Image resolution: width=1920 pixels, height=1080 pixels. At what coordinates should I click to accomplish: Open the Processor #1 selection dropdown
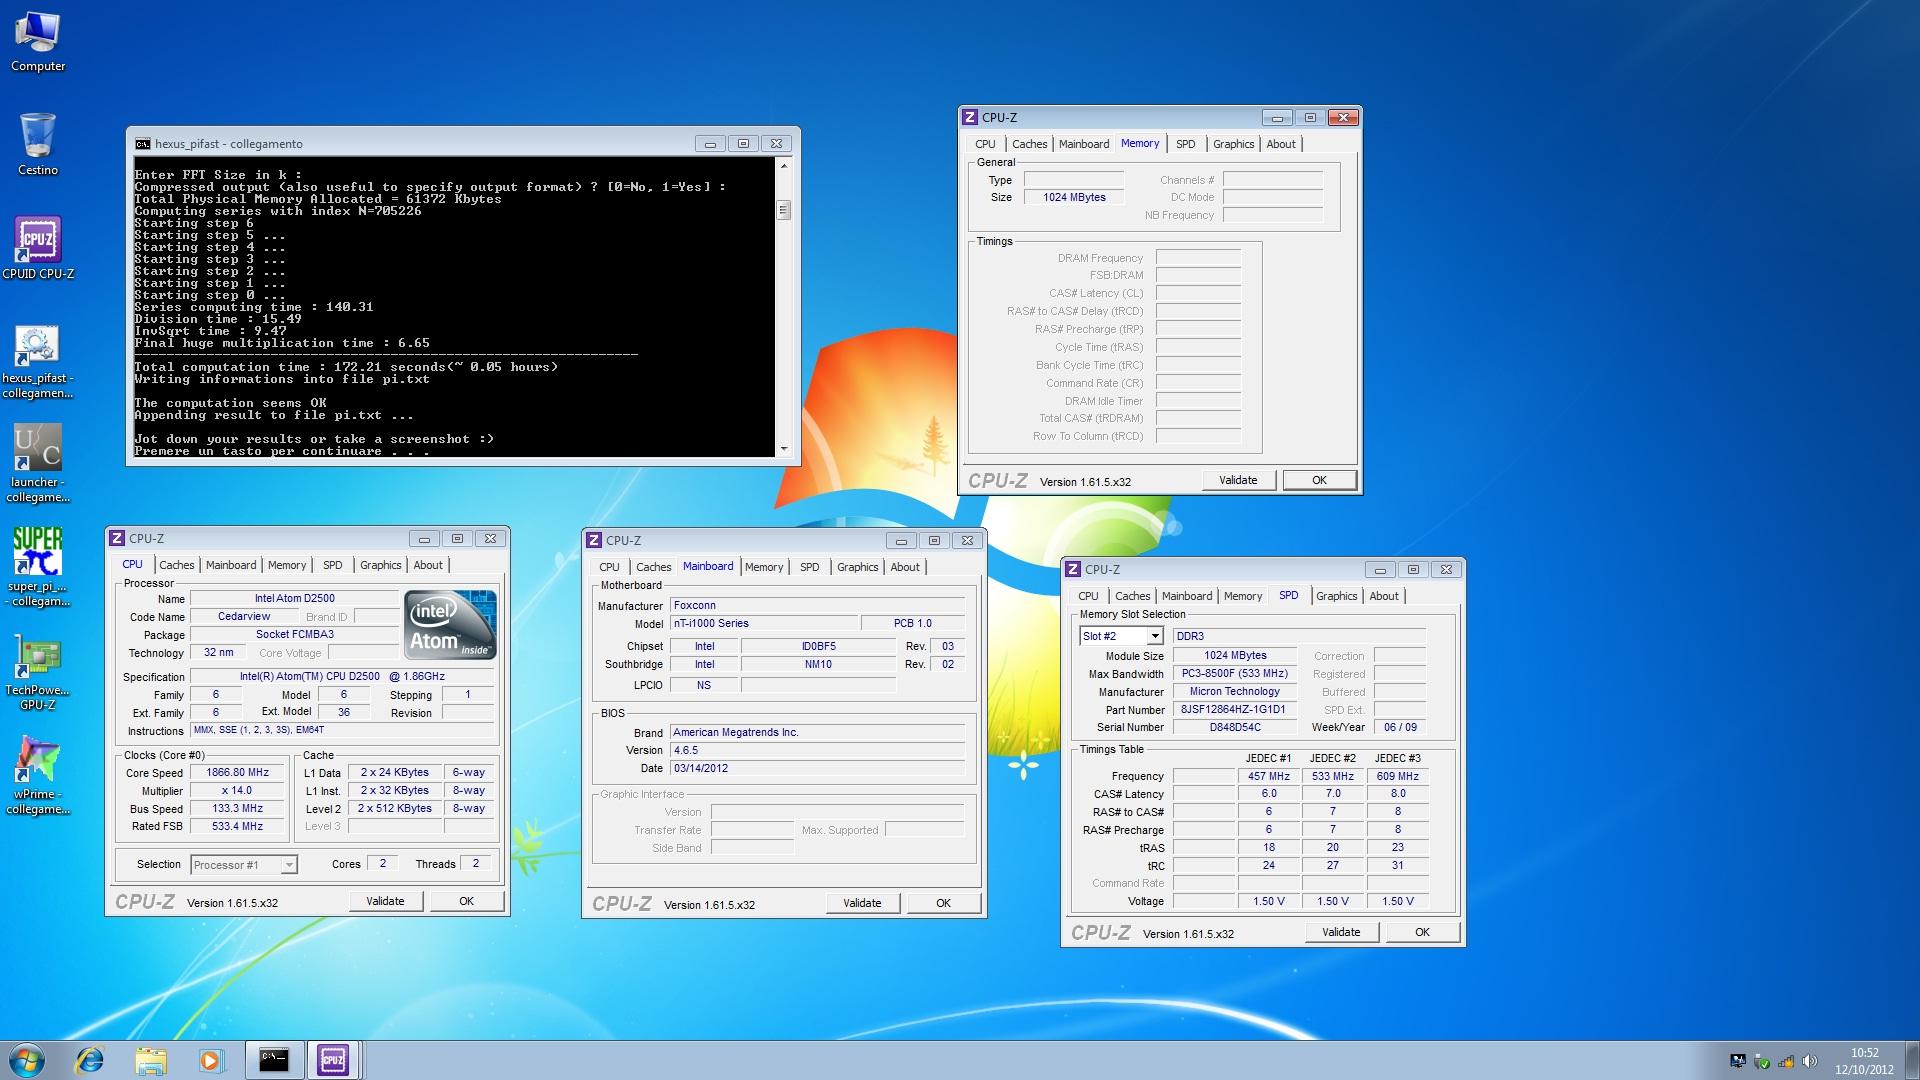(289, 865)
